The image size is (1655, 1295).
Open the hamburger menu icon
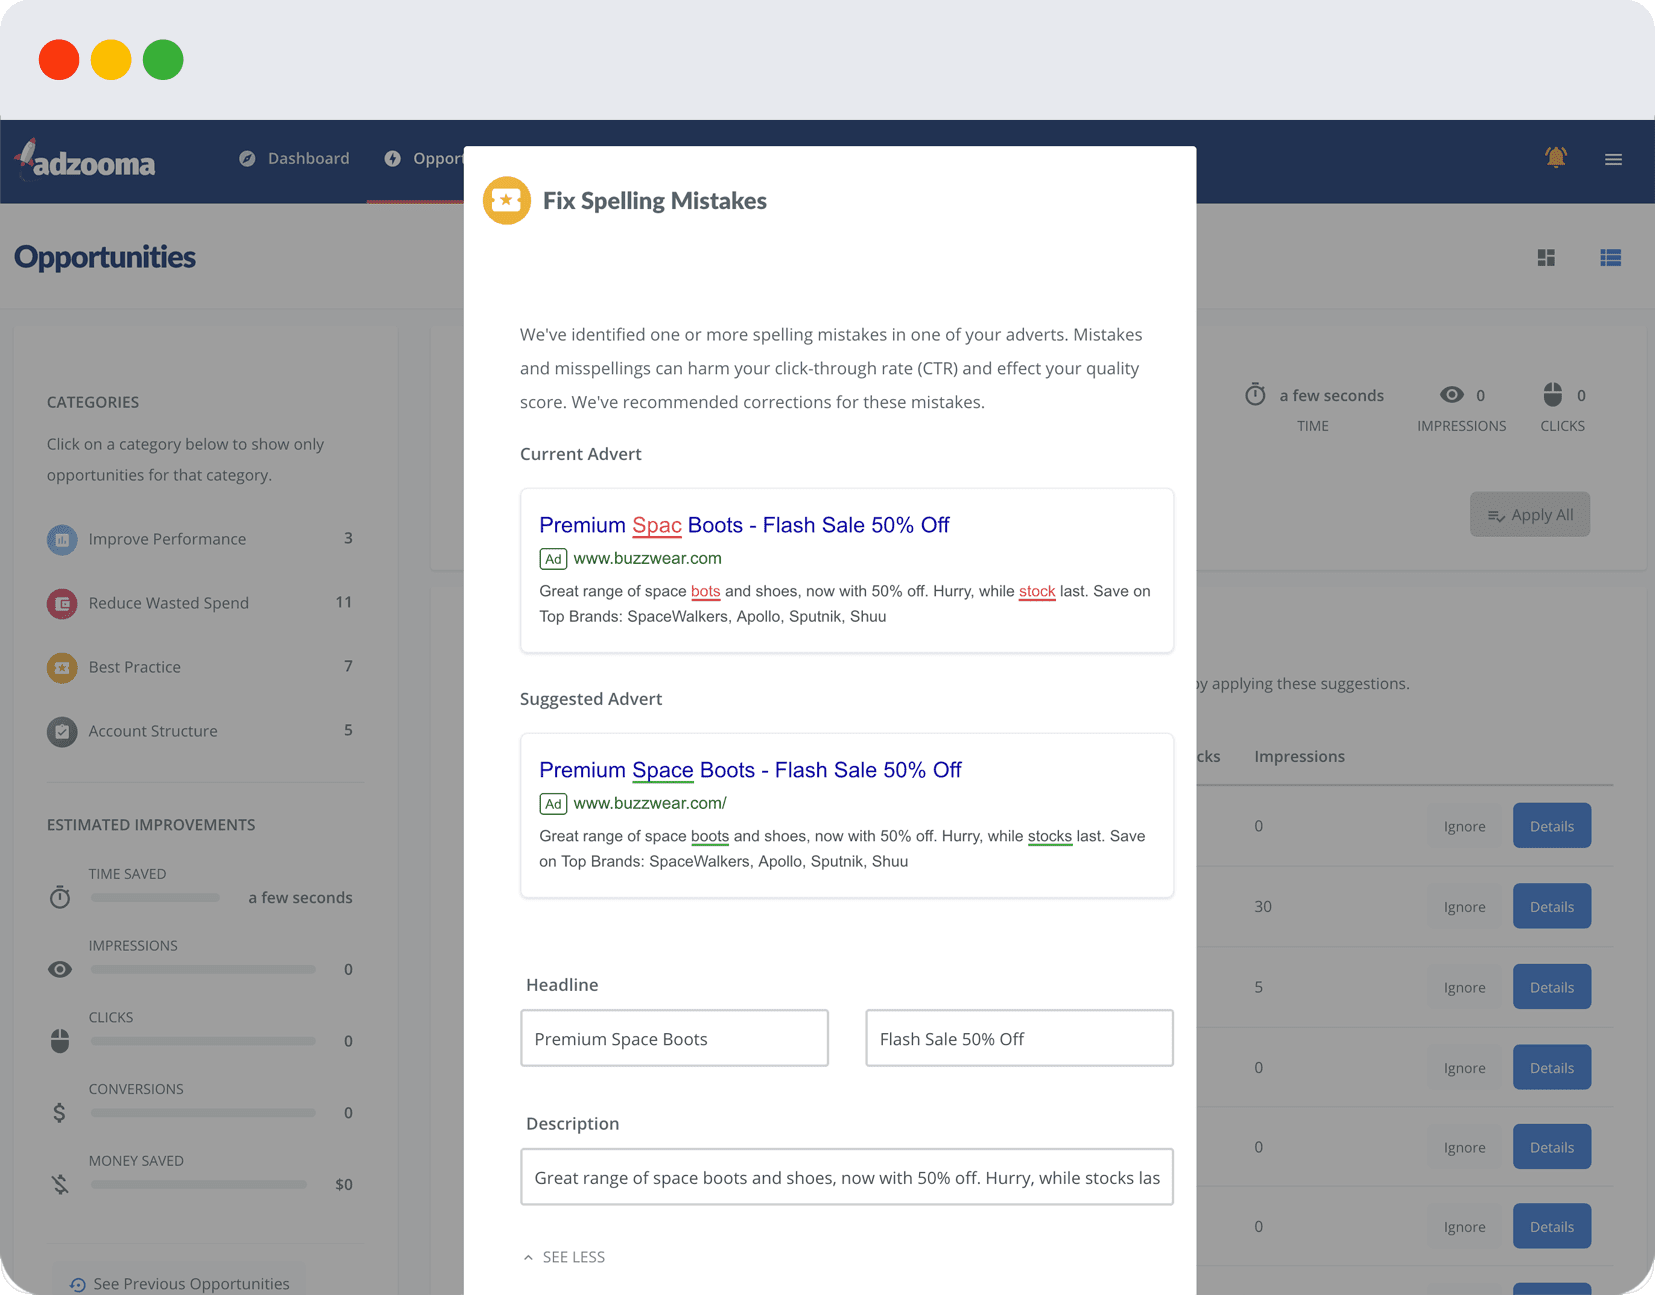[1613, 159]
